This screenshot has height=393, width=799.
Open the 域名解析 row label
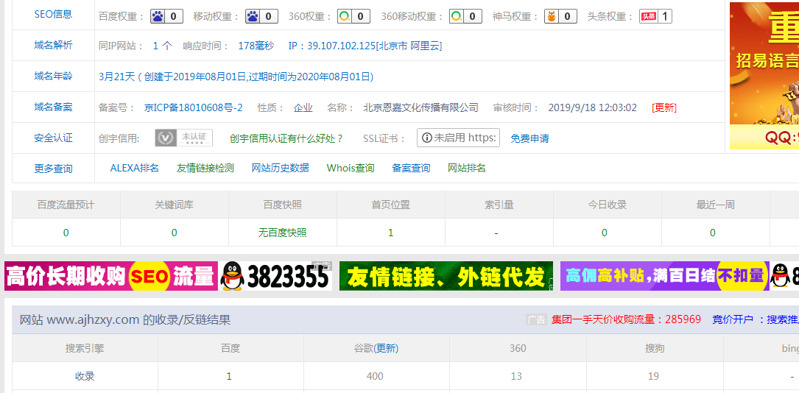[x=53, y=45]
